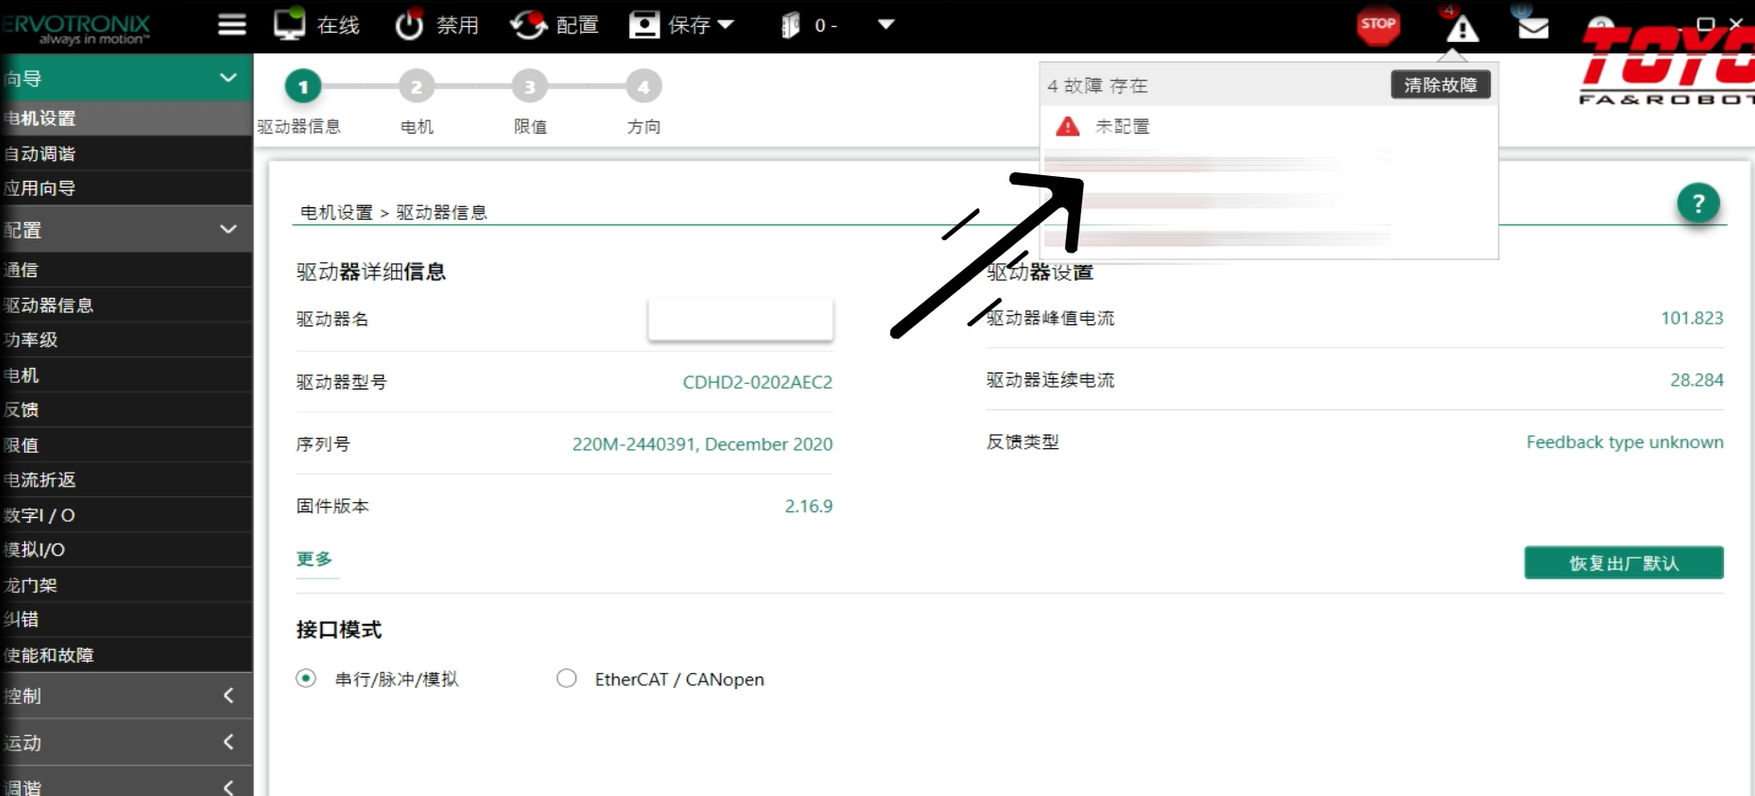1755x796 pixels.
Task: Open 自动调谐 in the sidebar
Action: pos(40,154)
